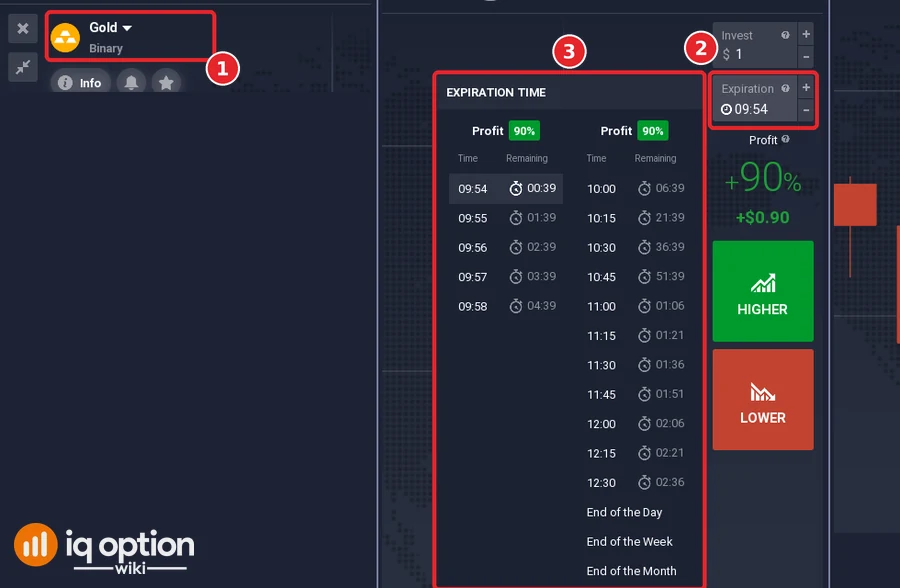Screen dimensions: 900x588
Task: Select the 10:00 expiration time
Action: (635, 188)
